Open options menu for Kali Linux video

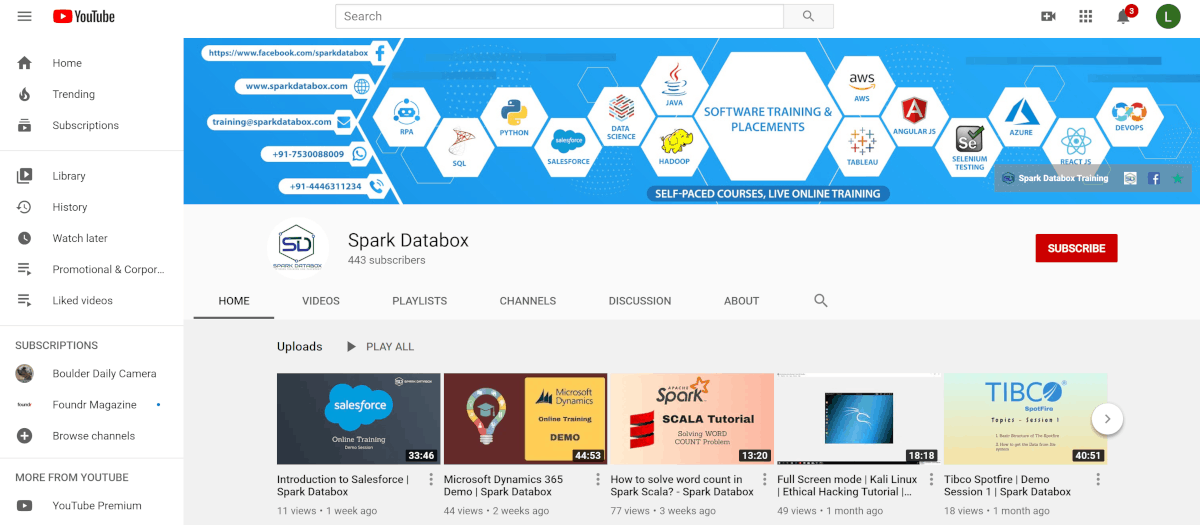(x=932, y=480)
